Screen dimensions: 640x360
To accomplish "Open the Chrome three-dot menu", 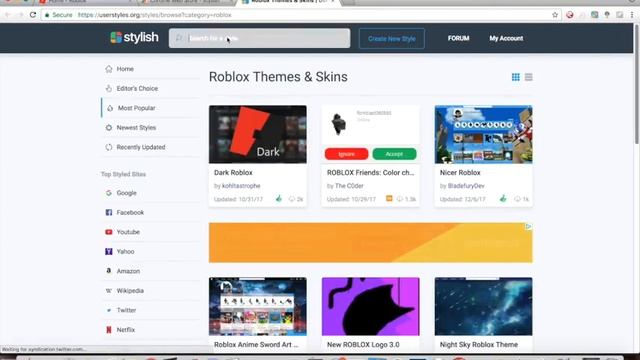I will [632, 15].
